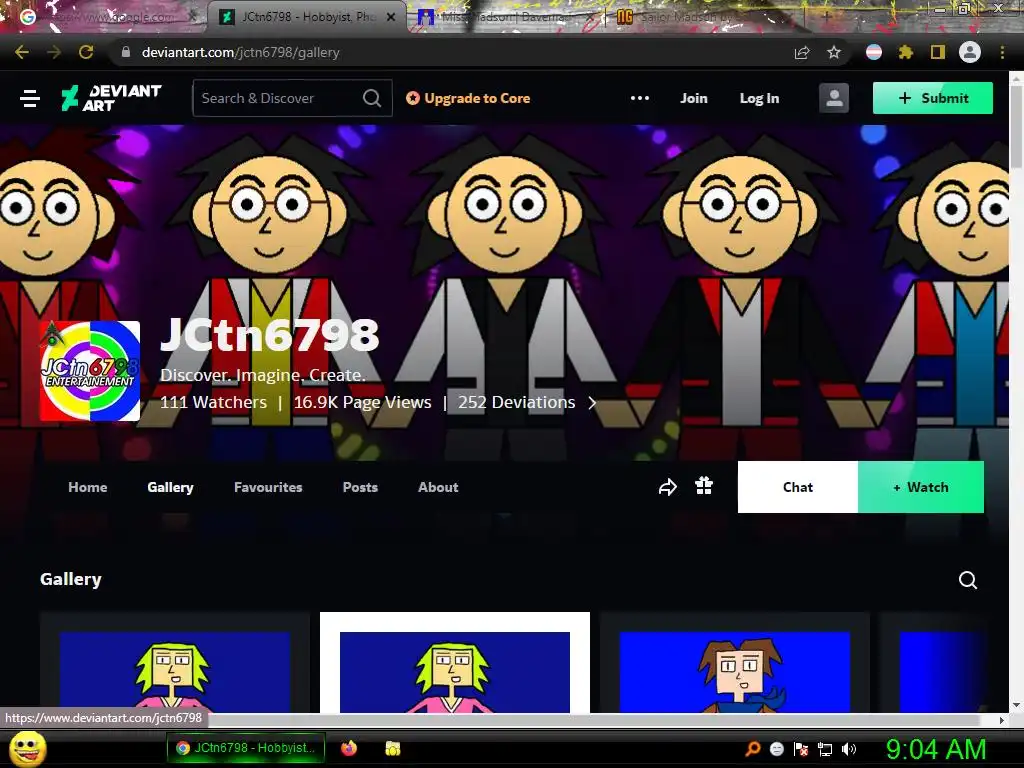
Task: Click the round grey speech-bubble tray icon
Action: (x=777, y=749)
